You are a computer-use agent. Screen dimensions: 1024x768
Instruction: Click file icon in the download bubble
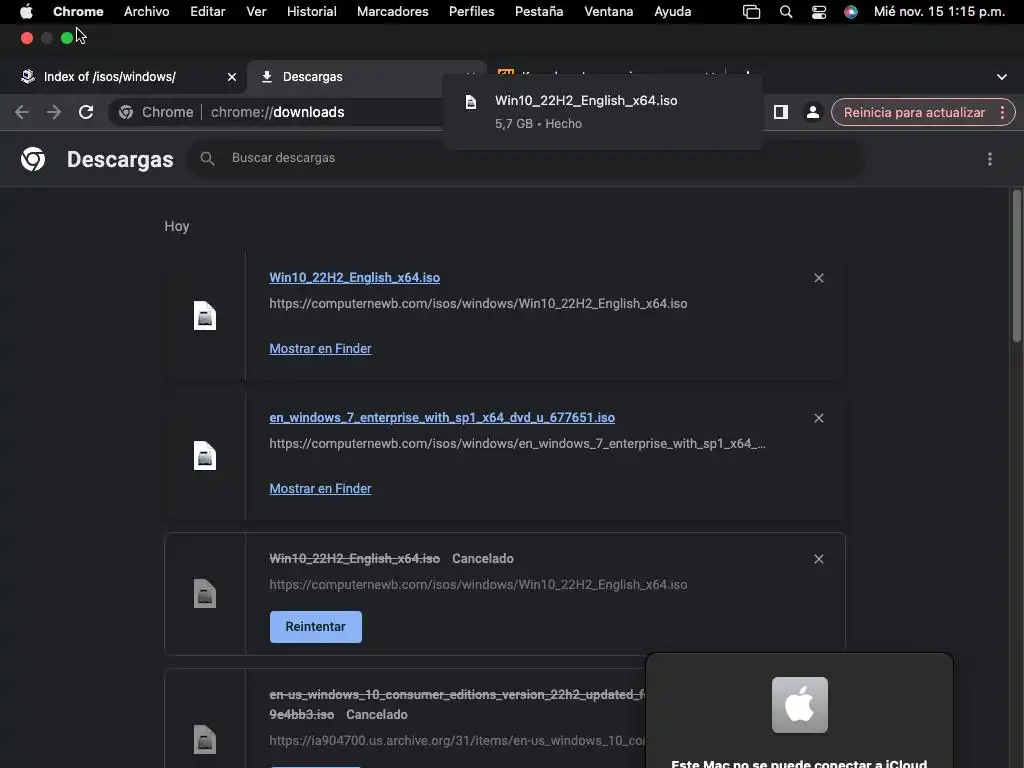point(471,103)
